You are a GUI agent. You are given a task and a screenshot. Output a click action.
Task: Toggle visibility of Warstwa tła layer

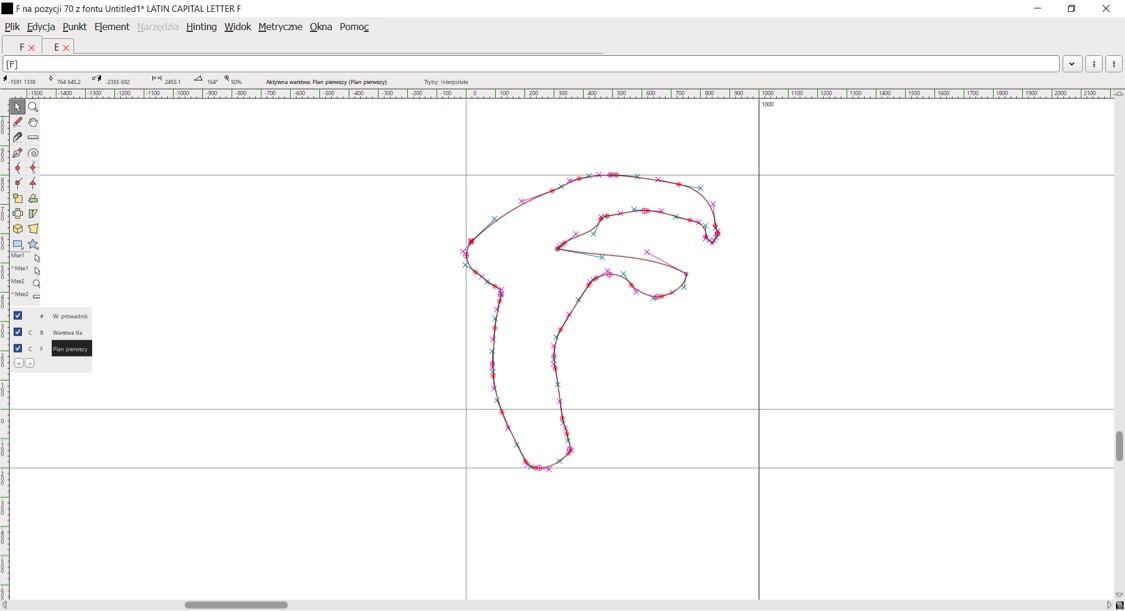point(18,332)
